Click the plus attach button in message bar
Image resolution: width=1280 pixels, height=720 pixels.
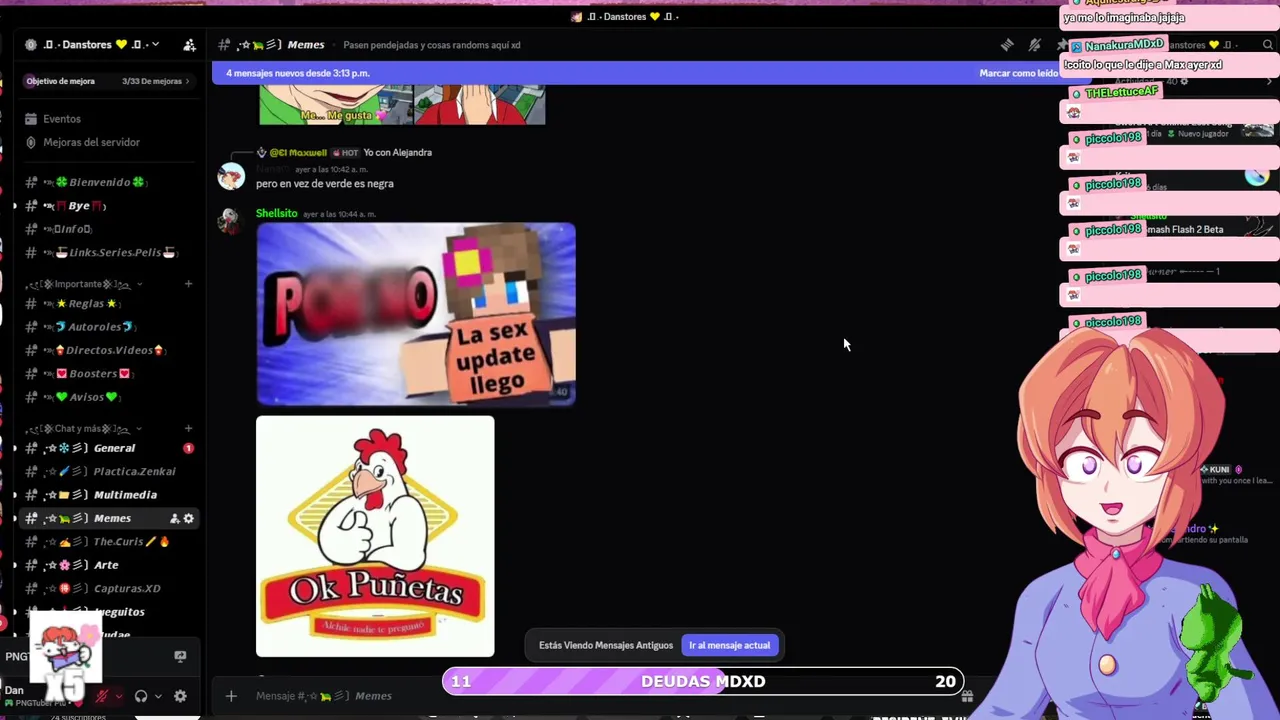tap(231, 696)
